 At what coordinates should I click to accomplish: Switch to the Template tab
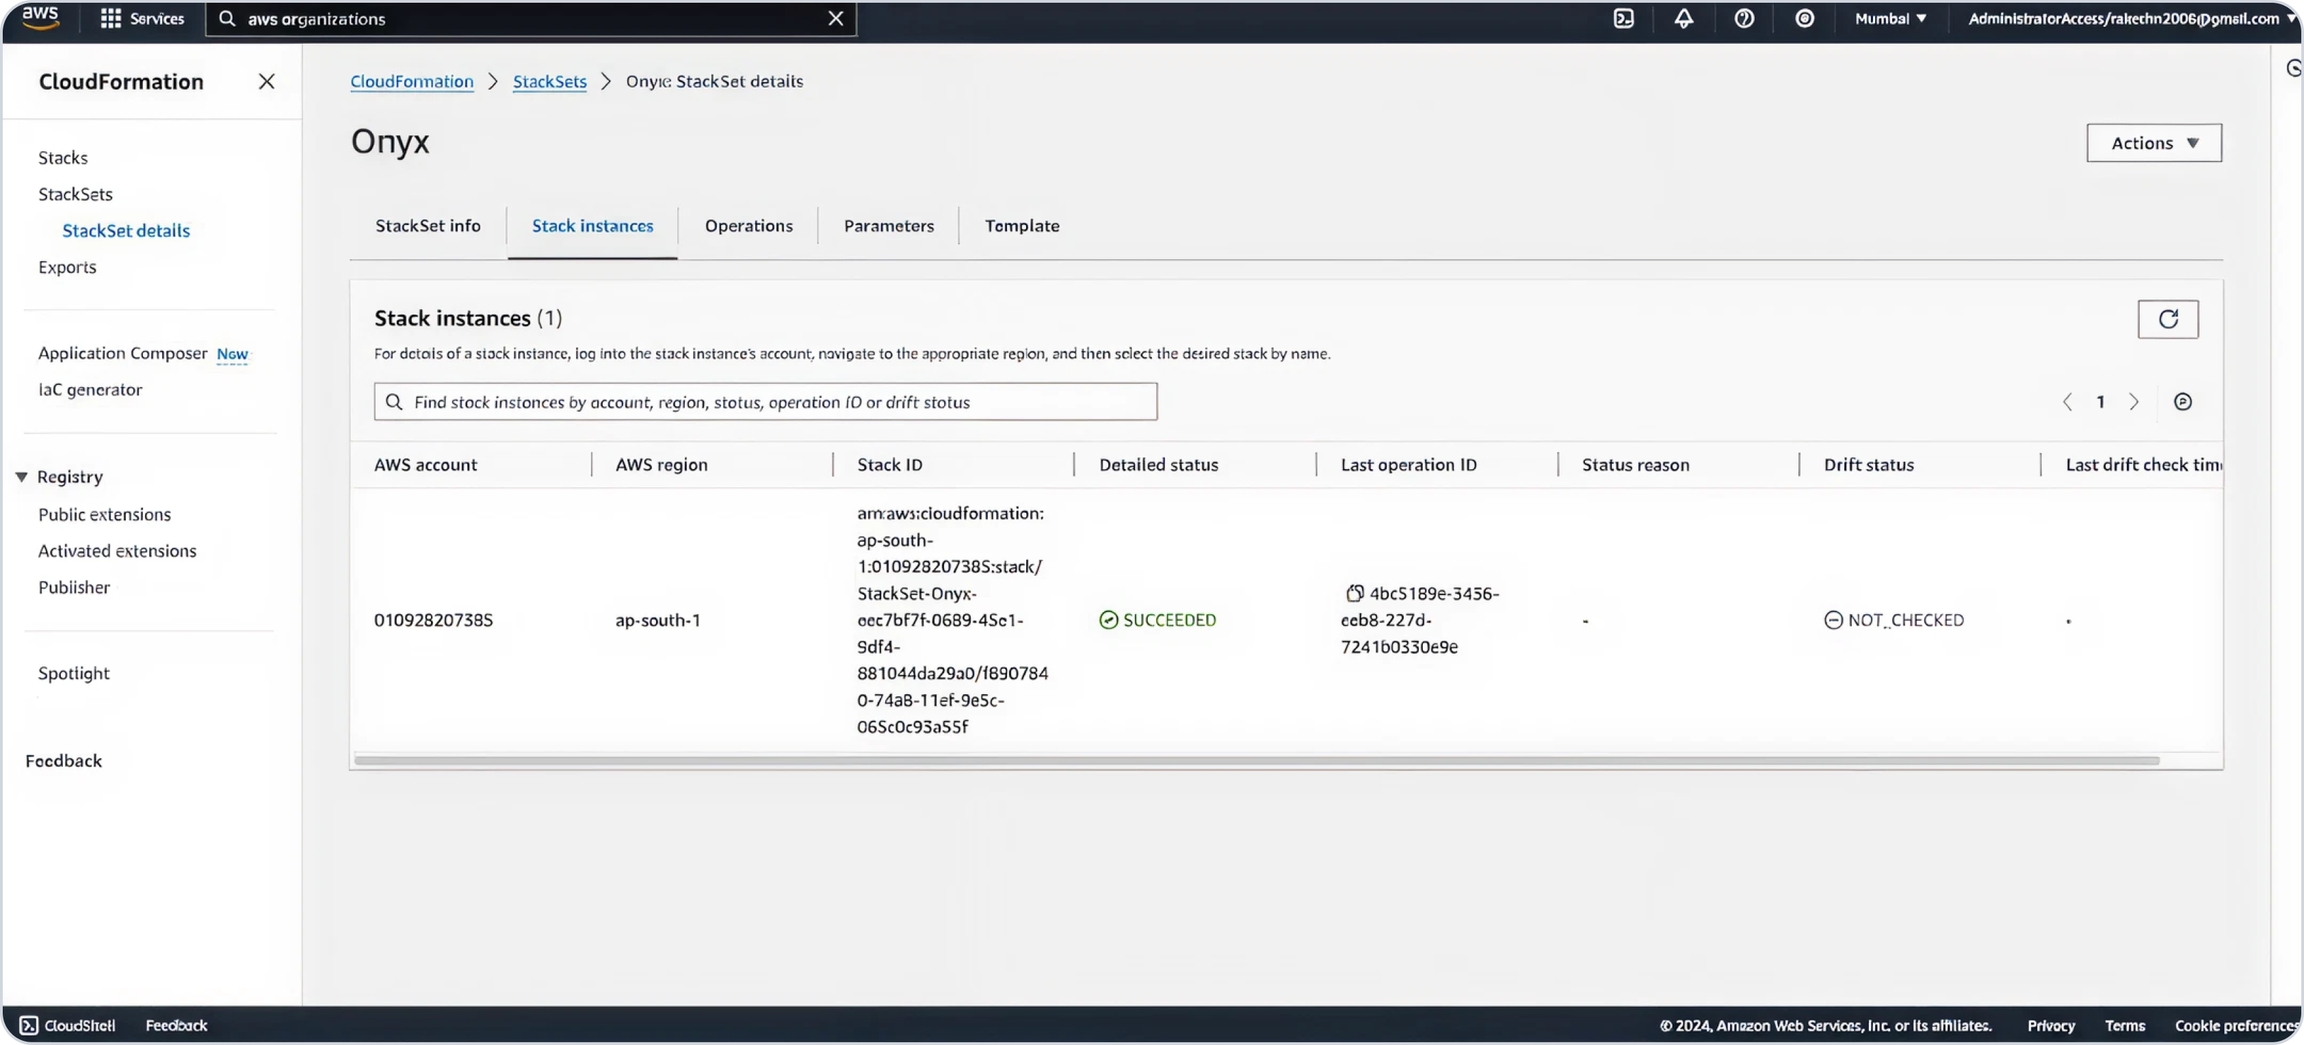[x=1021, y=226]
